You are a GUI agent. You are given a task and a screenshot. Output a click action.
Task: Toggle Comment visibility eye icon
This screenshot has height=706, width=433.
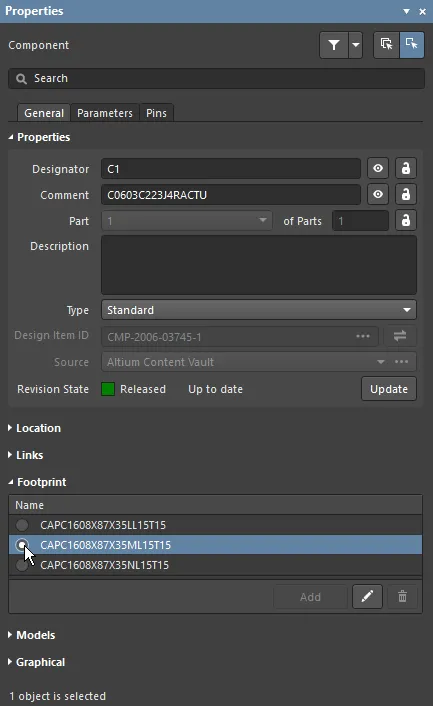pyautogui.click(x=378, y=195)
